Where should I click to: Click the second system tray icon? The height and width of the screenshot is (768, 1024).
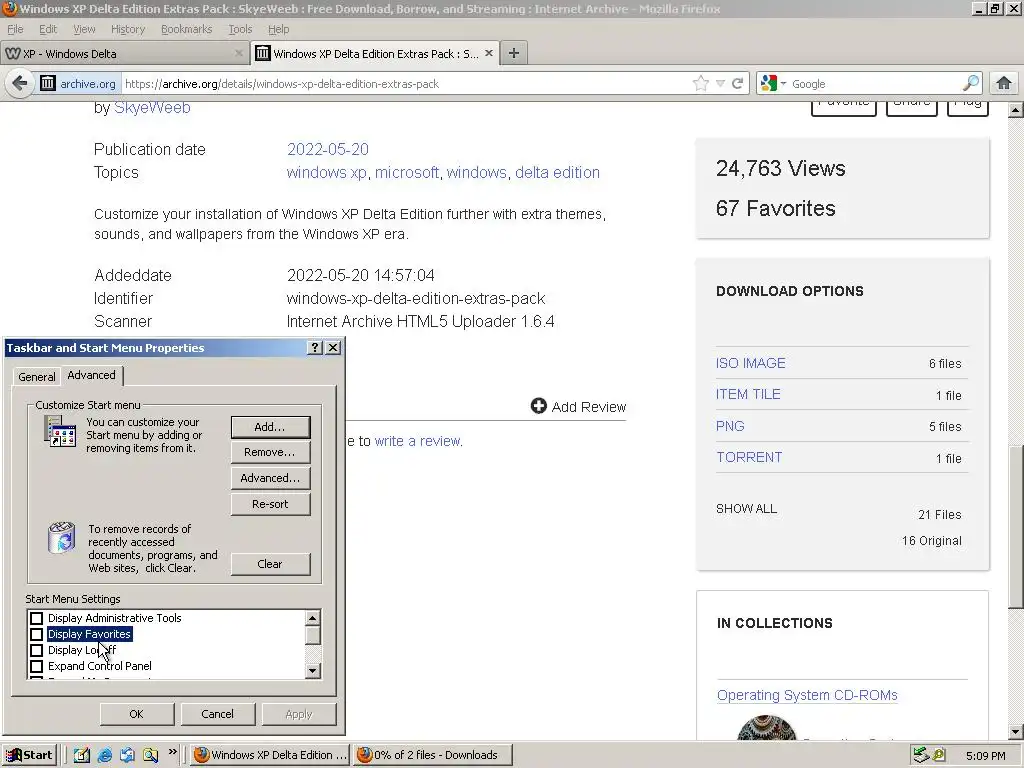click(x=939, y=755)
